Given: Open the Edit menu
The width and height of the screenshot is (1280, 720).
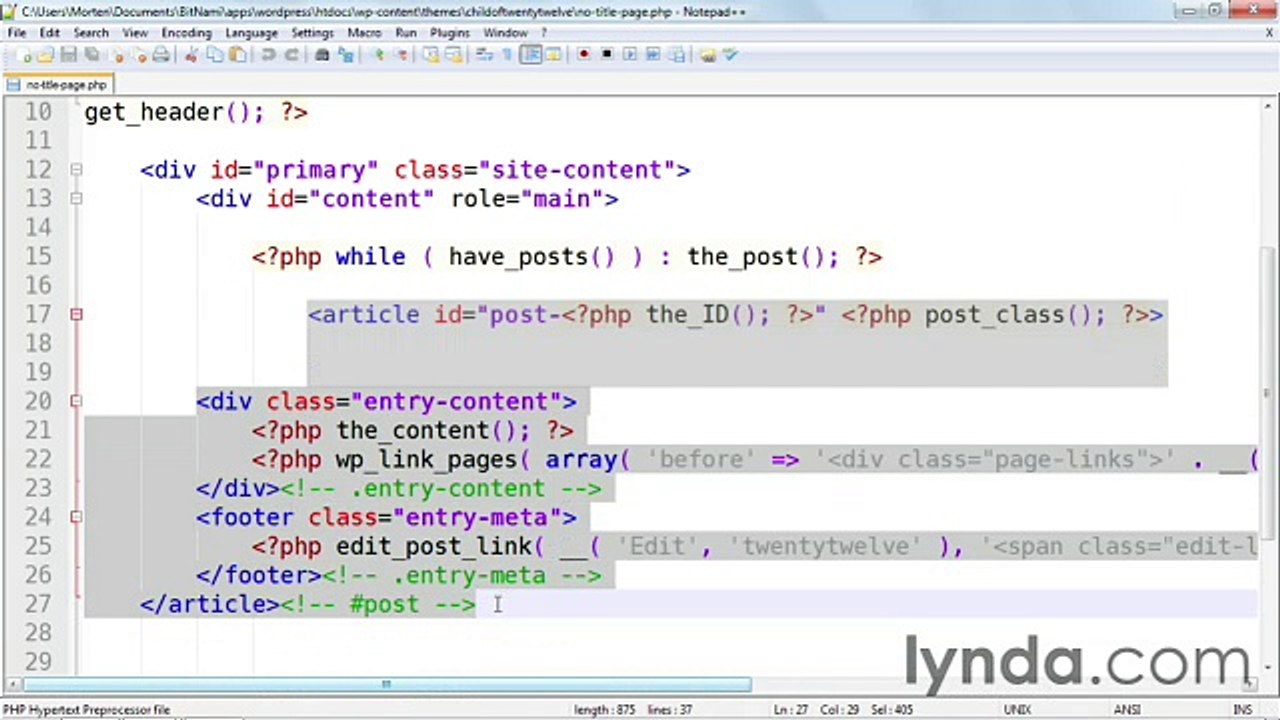Looking at the screenshot, I should (50, 32).
